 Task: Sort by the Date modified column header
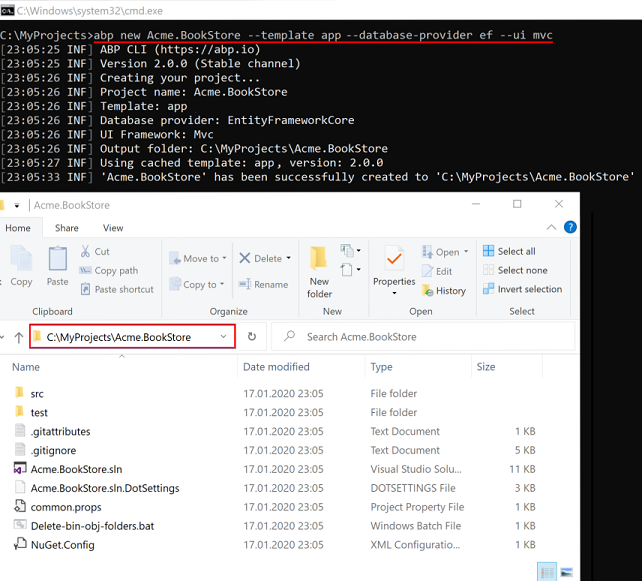tap(276, 367)
